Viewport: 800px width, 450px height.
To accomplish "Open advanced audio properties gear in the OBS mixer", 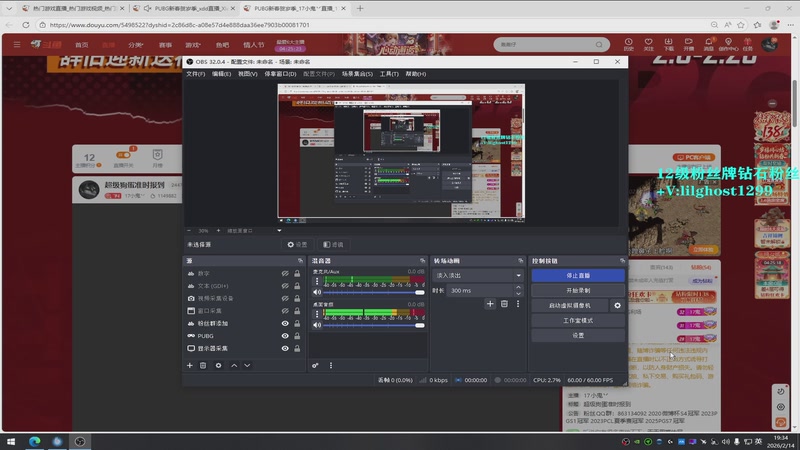I will (315, 365).
